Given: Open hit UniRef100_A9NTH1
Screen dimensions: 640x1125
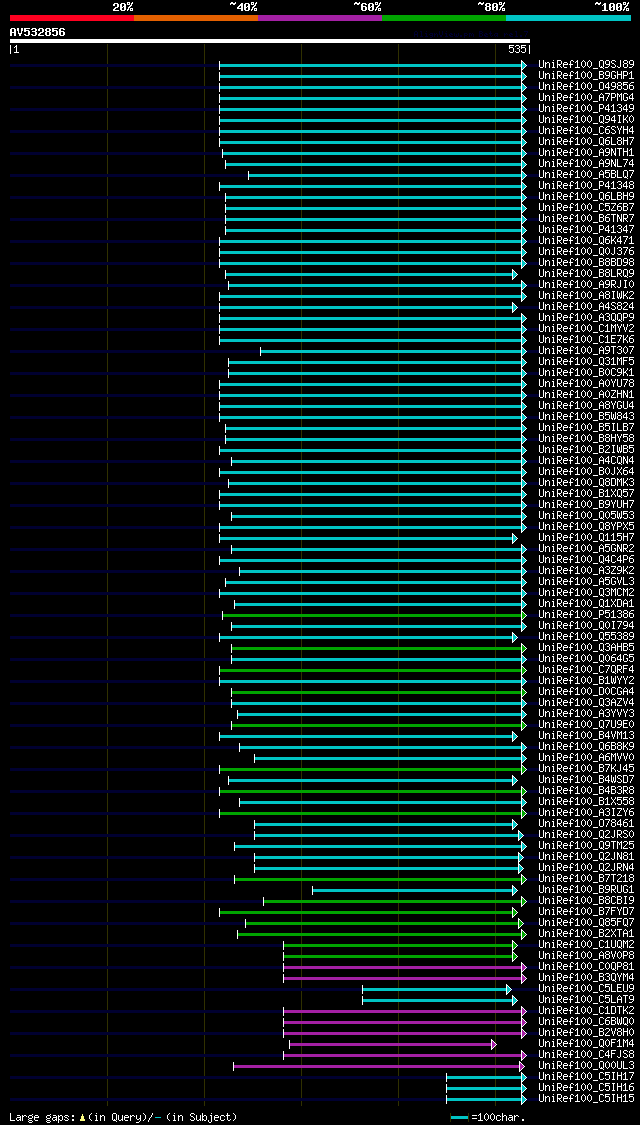Looking at the screenshot, I should pyautogui.click(x=586, y=153).
